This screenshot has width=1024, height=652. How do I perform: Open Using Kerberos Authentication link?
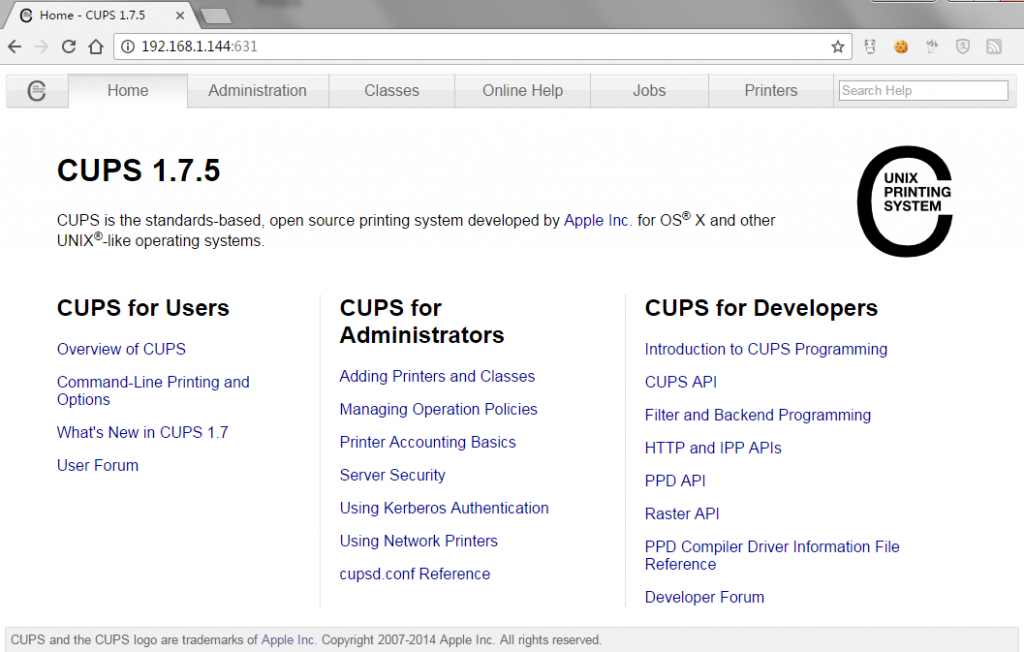[444, 508]
